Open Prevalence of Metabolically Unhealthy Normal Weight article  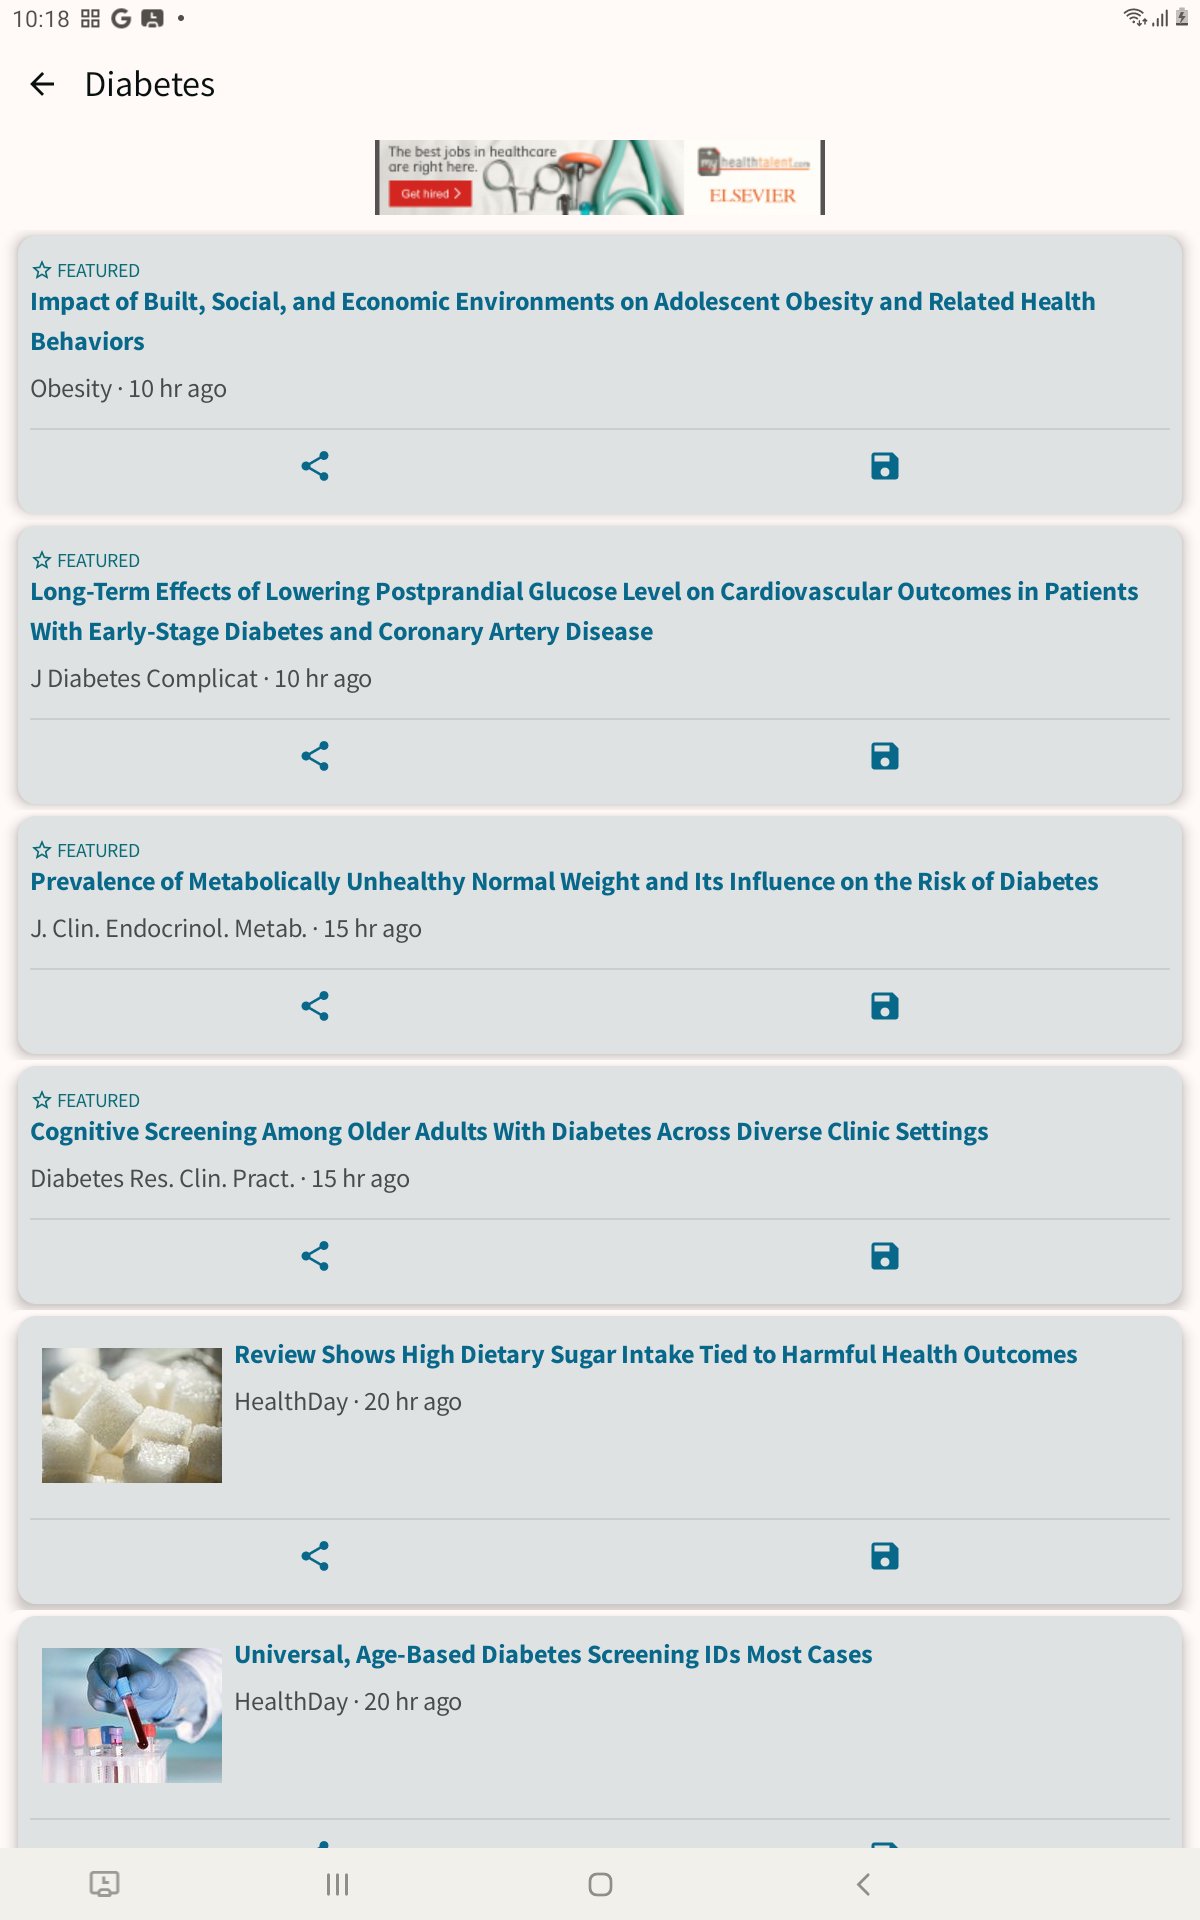[564, 881]
